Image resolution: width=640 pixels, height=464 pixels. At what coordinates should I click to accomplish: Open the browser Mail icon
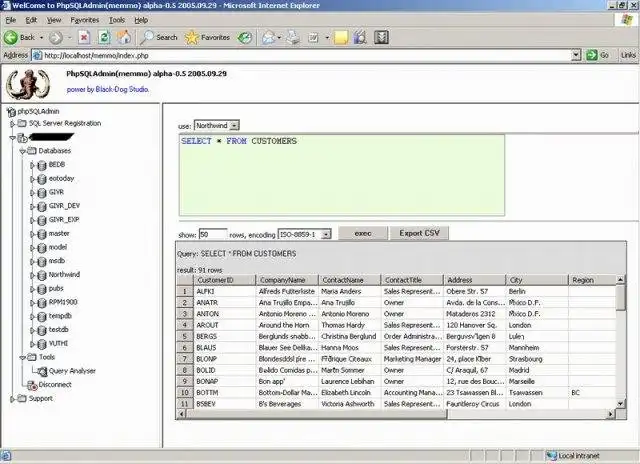pos(269,37)
